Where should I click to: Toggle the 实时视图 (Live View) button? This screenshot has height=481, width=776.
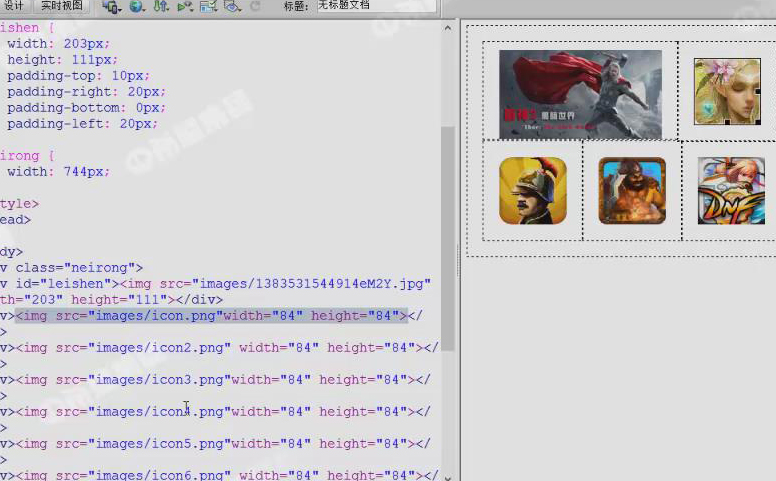point(62,5)
